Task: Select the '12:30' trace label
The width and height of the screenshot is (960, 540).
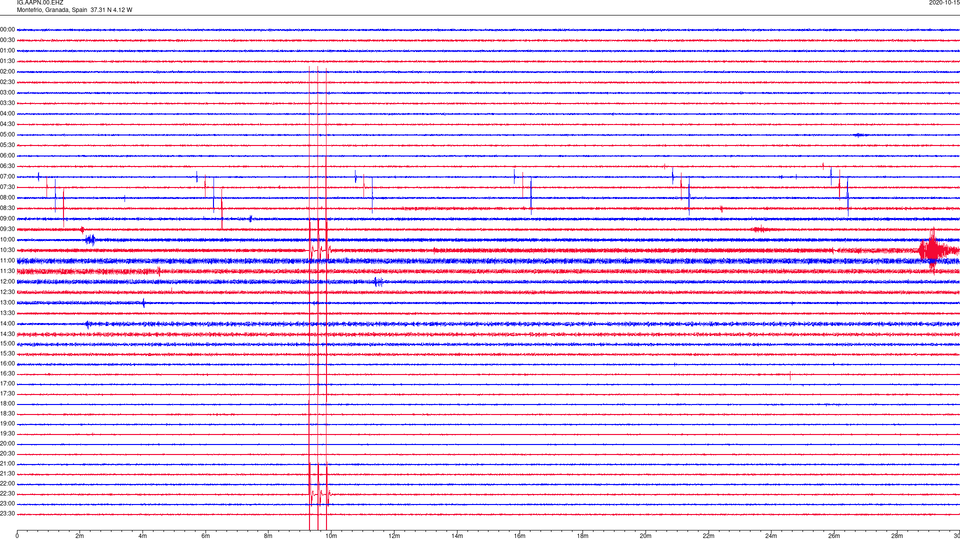Action: pyautogui.click(x=7, y=292)
